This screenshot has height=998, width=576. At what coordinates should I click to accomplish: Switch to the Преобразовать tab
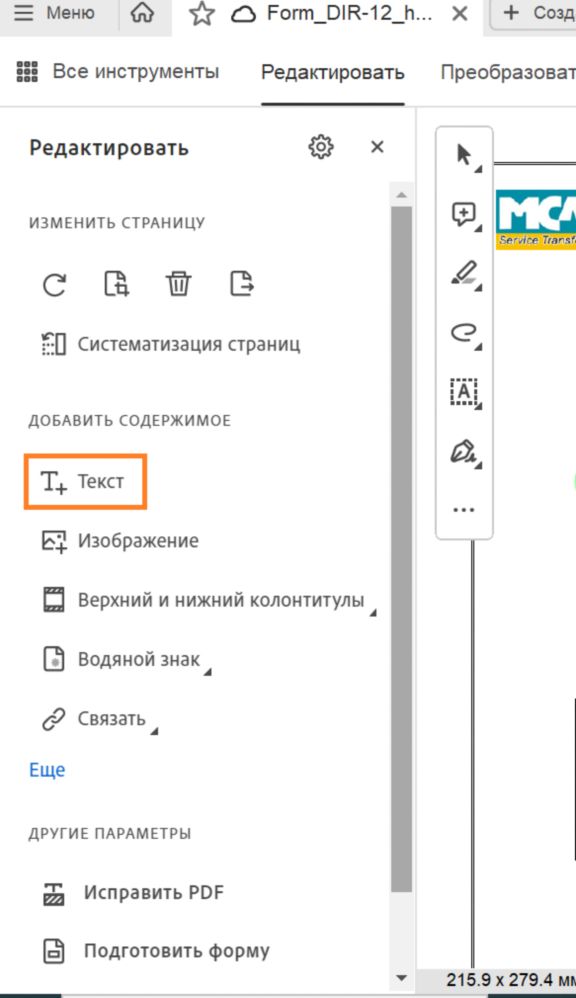[x=508, y=72]
